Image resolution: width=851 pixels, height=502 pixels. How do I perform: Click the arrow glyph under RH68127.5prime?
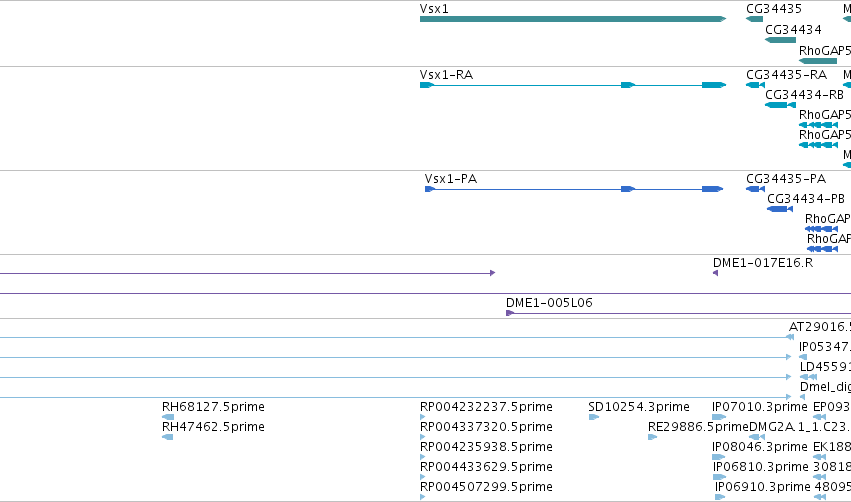[168, 417]
